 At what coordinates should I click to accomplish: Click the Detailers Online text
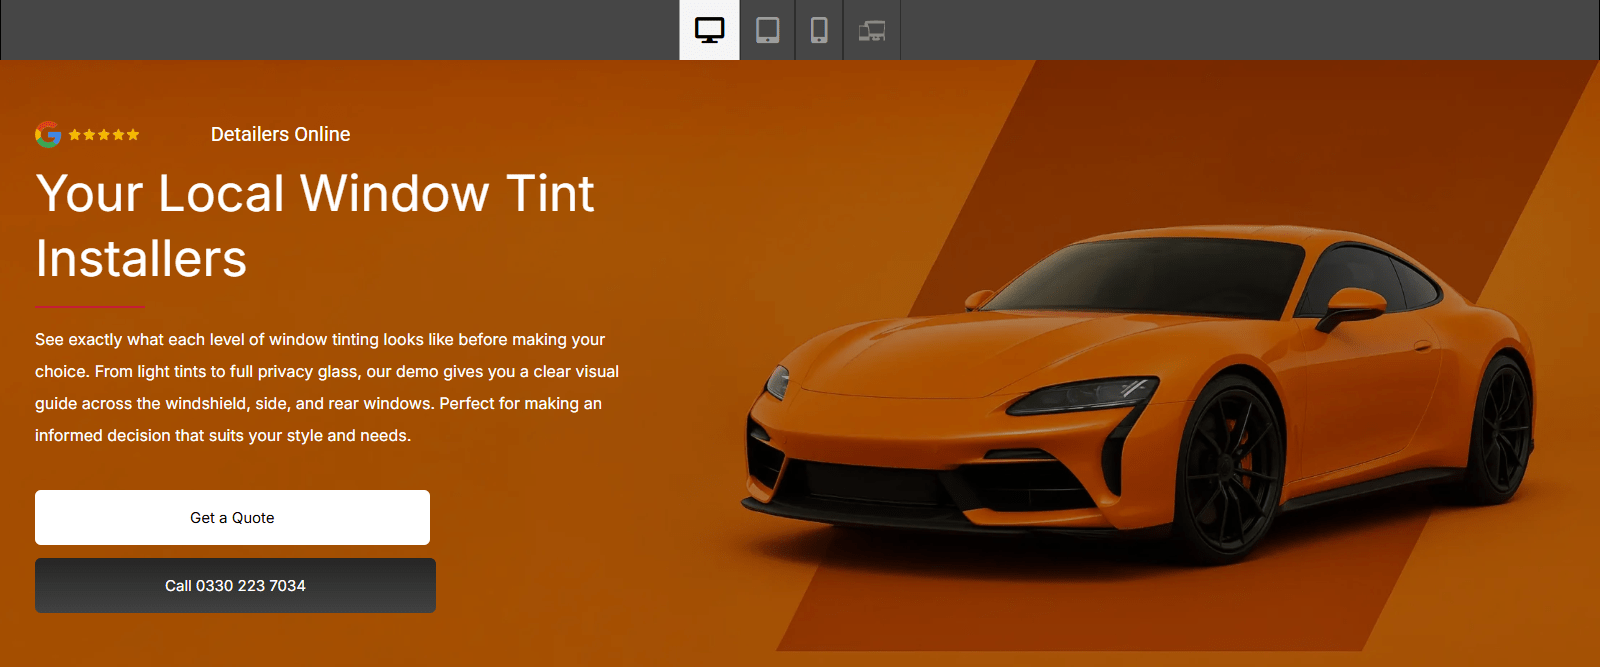[x=280, y=134]
